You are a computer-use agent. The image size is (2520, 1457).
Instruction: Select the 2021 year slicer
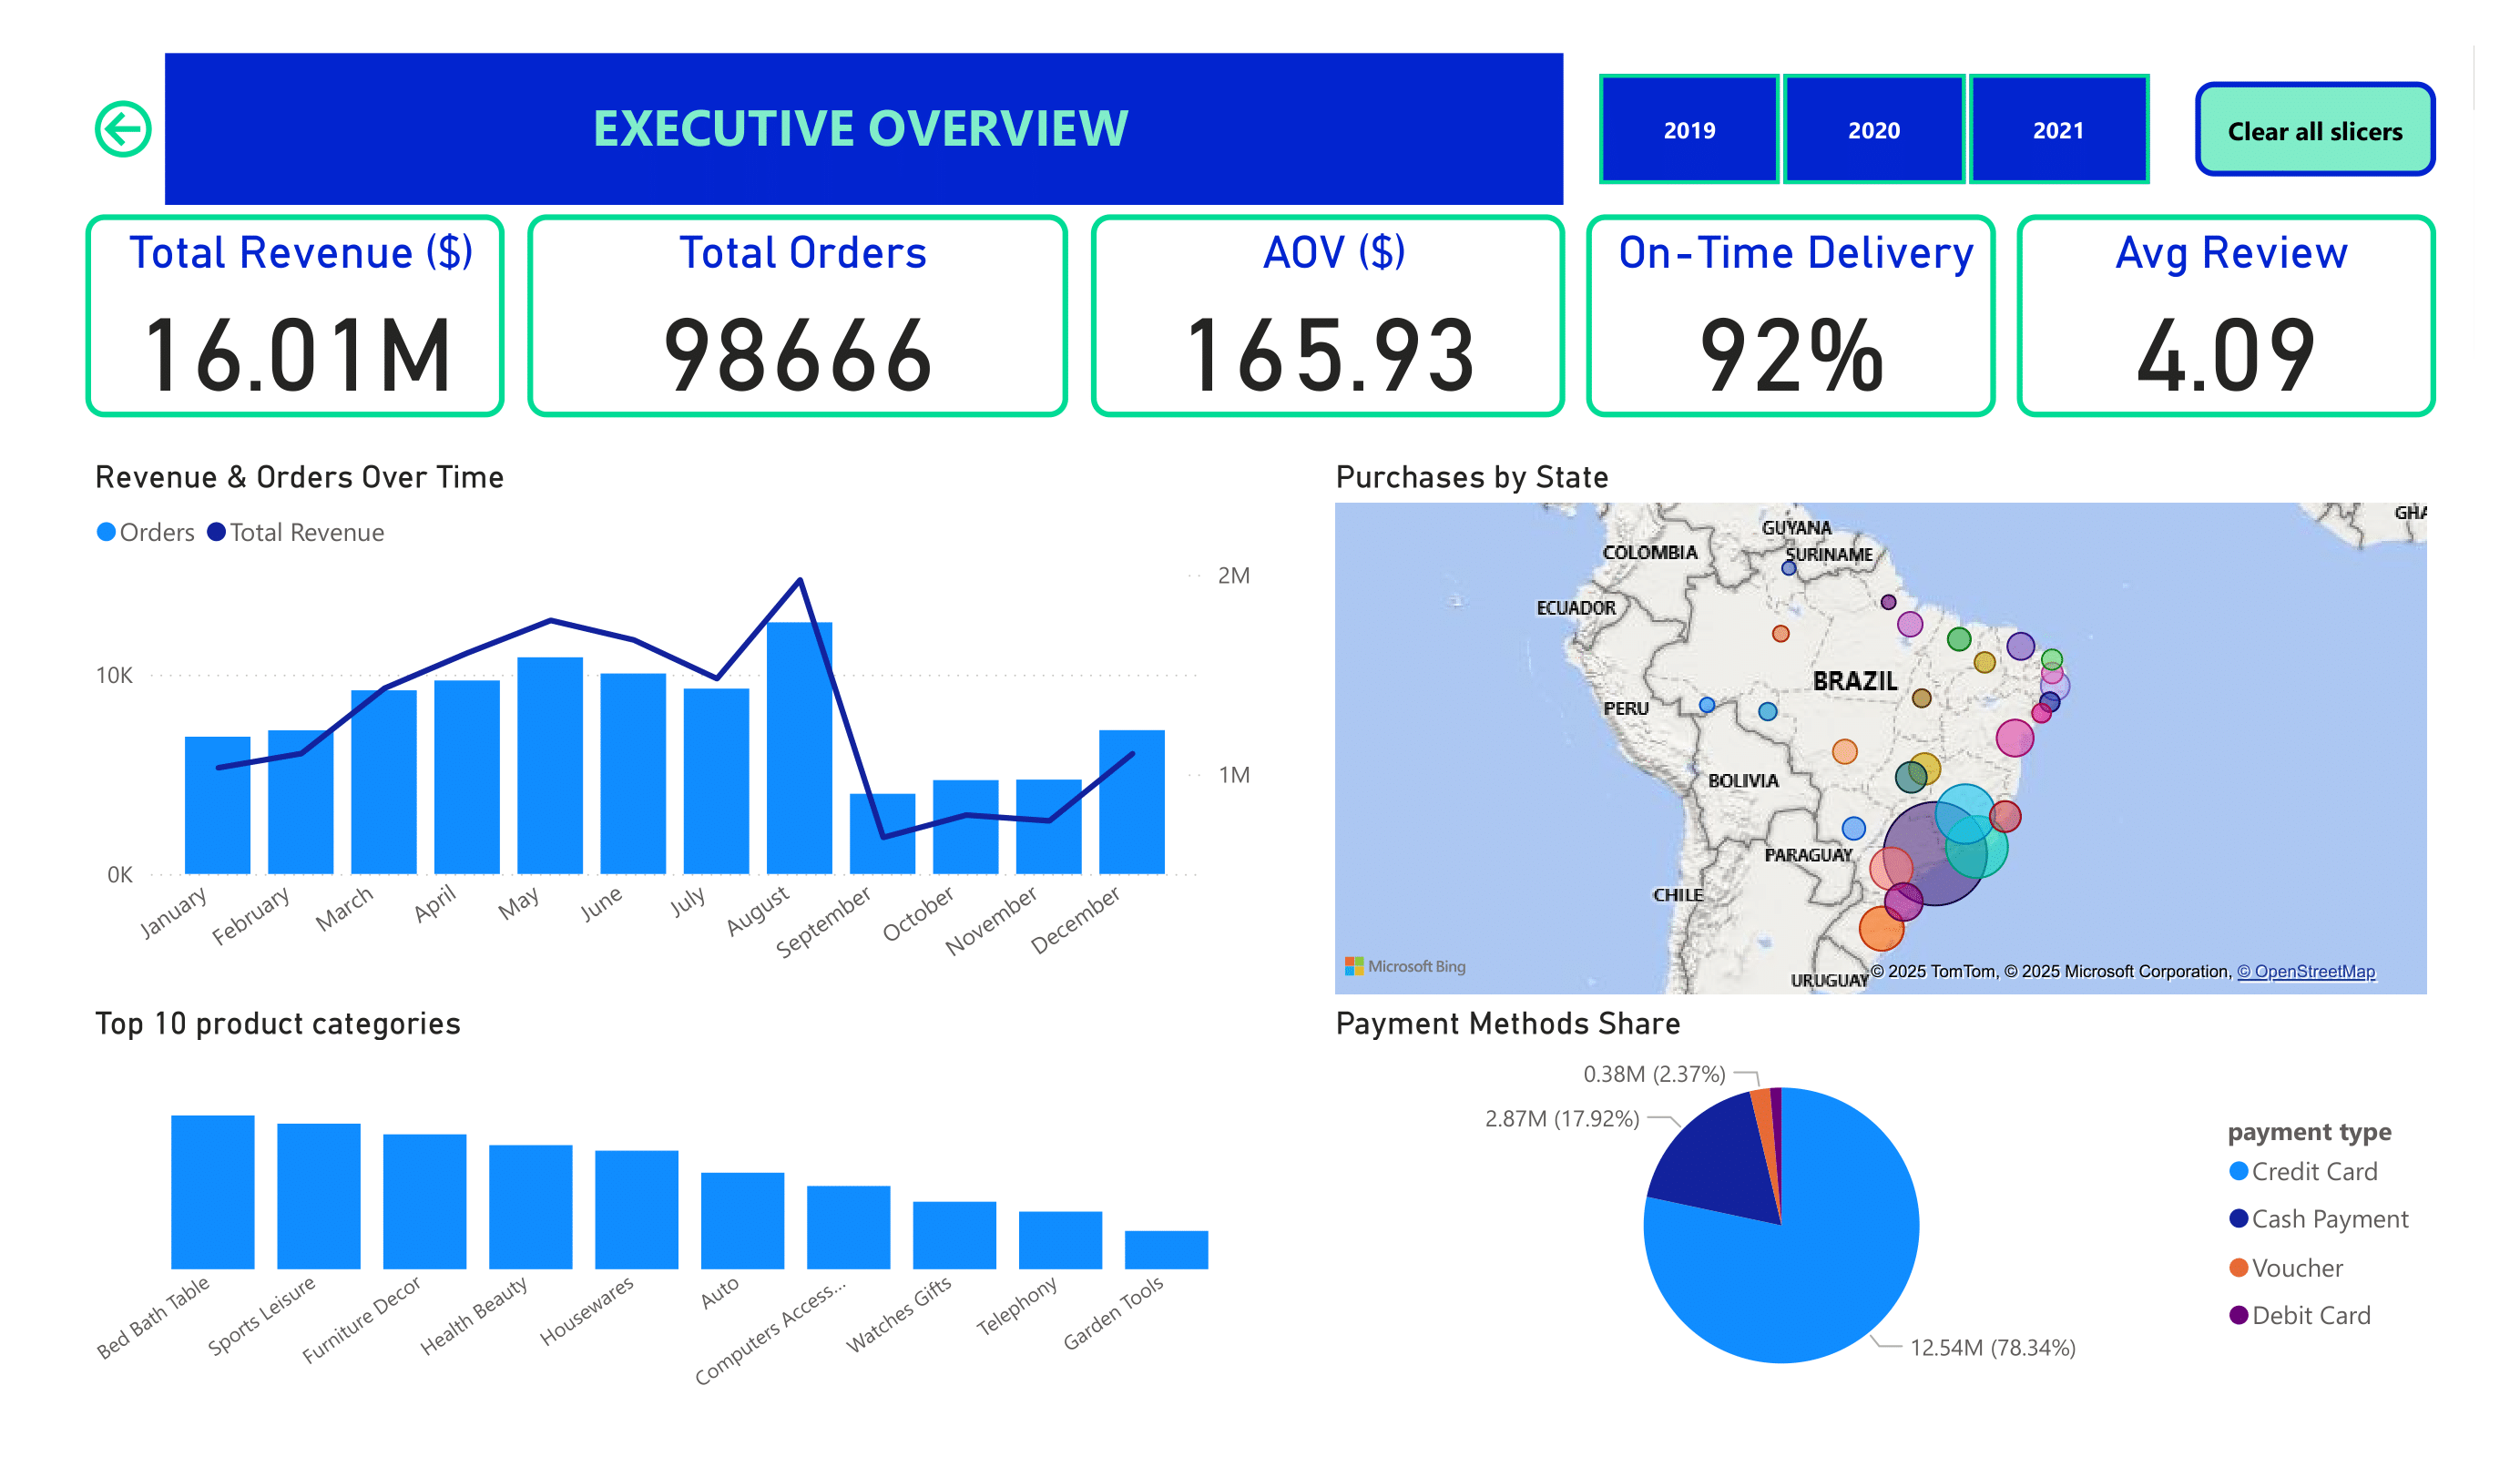pos(2057,130)
